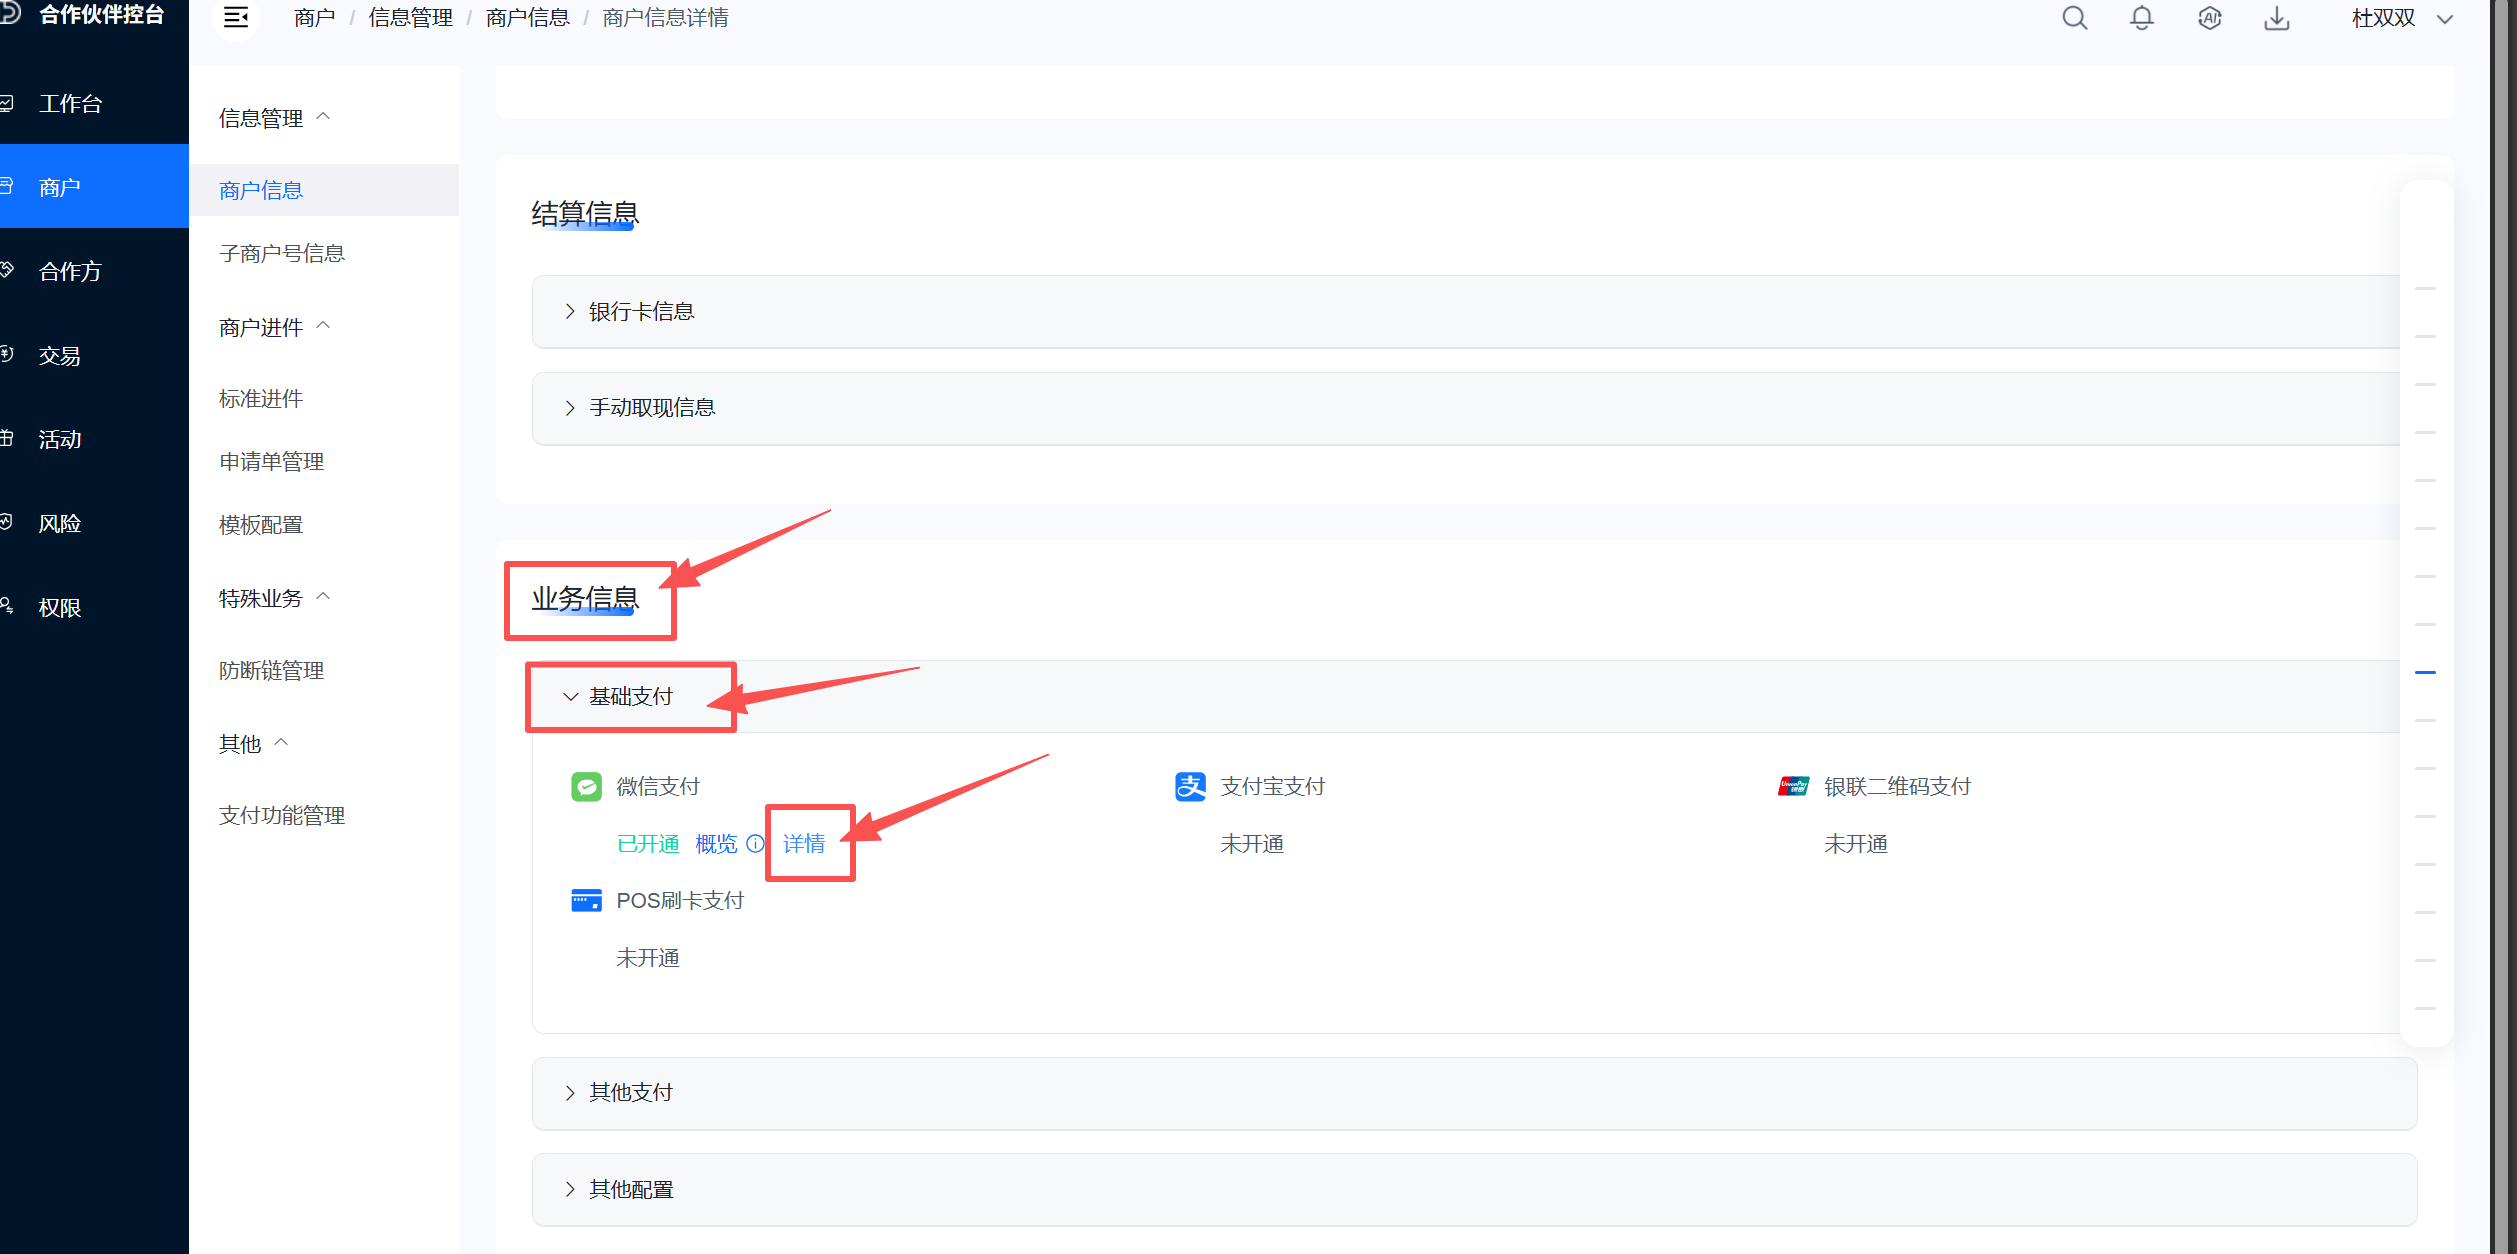Image resolution: width=2517 pixels, height=1254 pixels.
Task: Click 详情 link under 微信支付
Action: point(804,844)
